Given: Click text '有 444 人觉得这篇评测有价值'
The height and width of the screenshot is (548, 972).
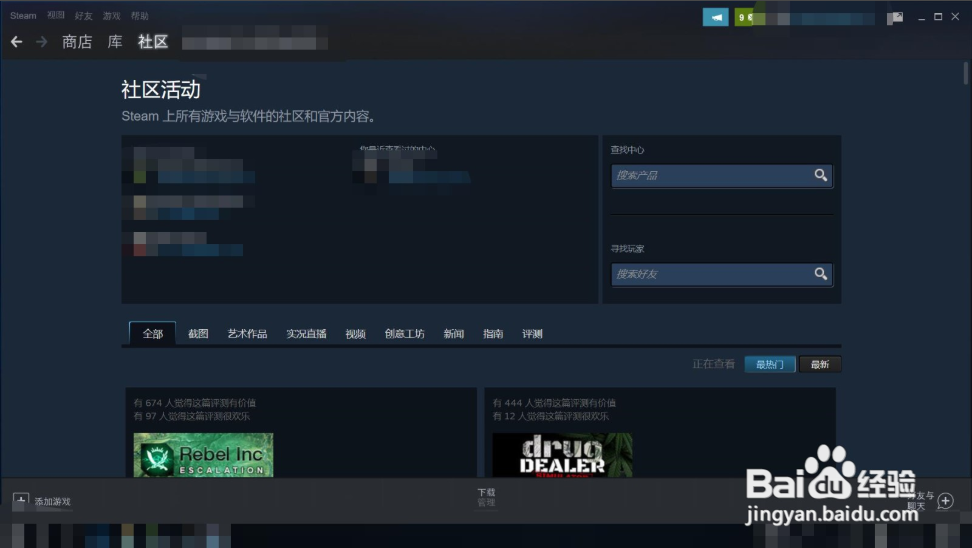Looking at the screenshot, I should pyautogui.click(x=554, y=403).
